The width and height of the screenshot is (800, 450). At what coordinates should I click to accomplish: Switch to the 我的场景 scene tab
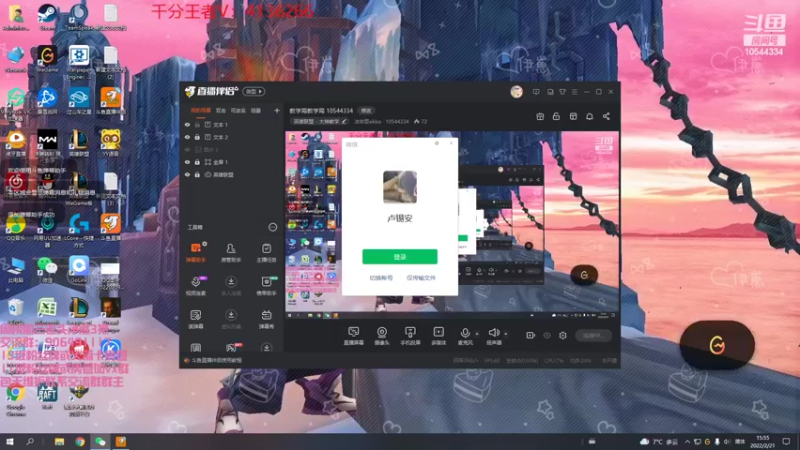201,111
